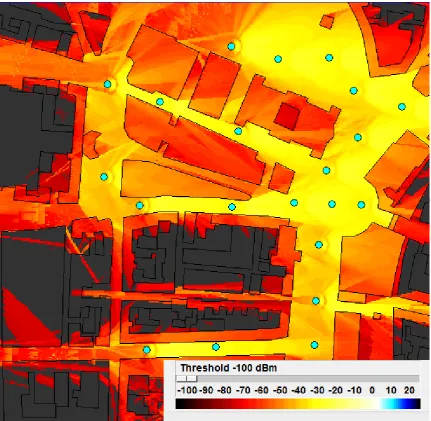
Task: Select the rightmost cyan transmitter marker
Action: tap(402, 107)
